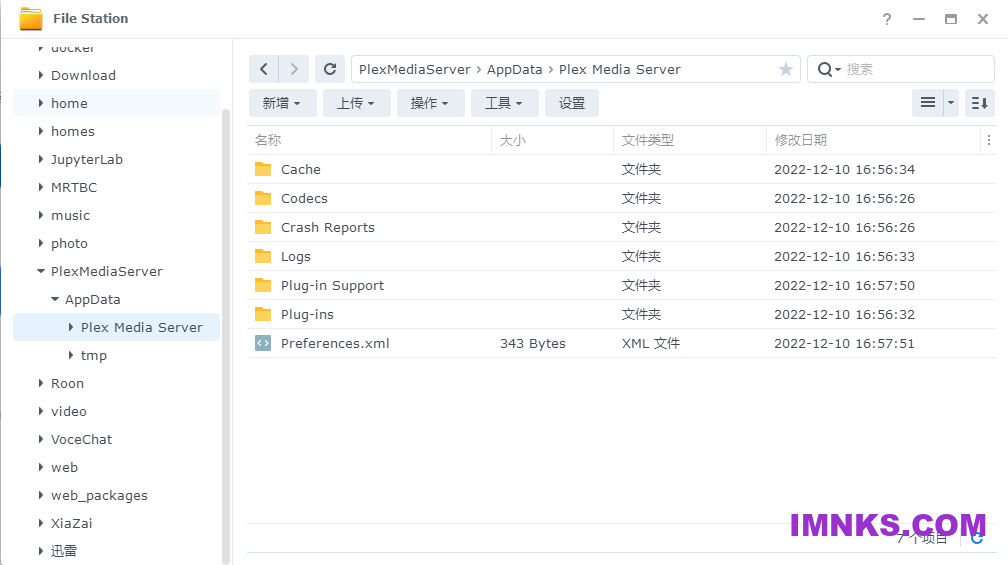Open the help question mark icon

(887, 19)
